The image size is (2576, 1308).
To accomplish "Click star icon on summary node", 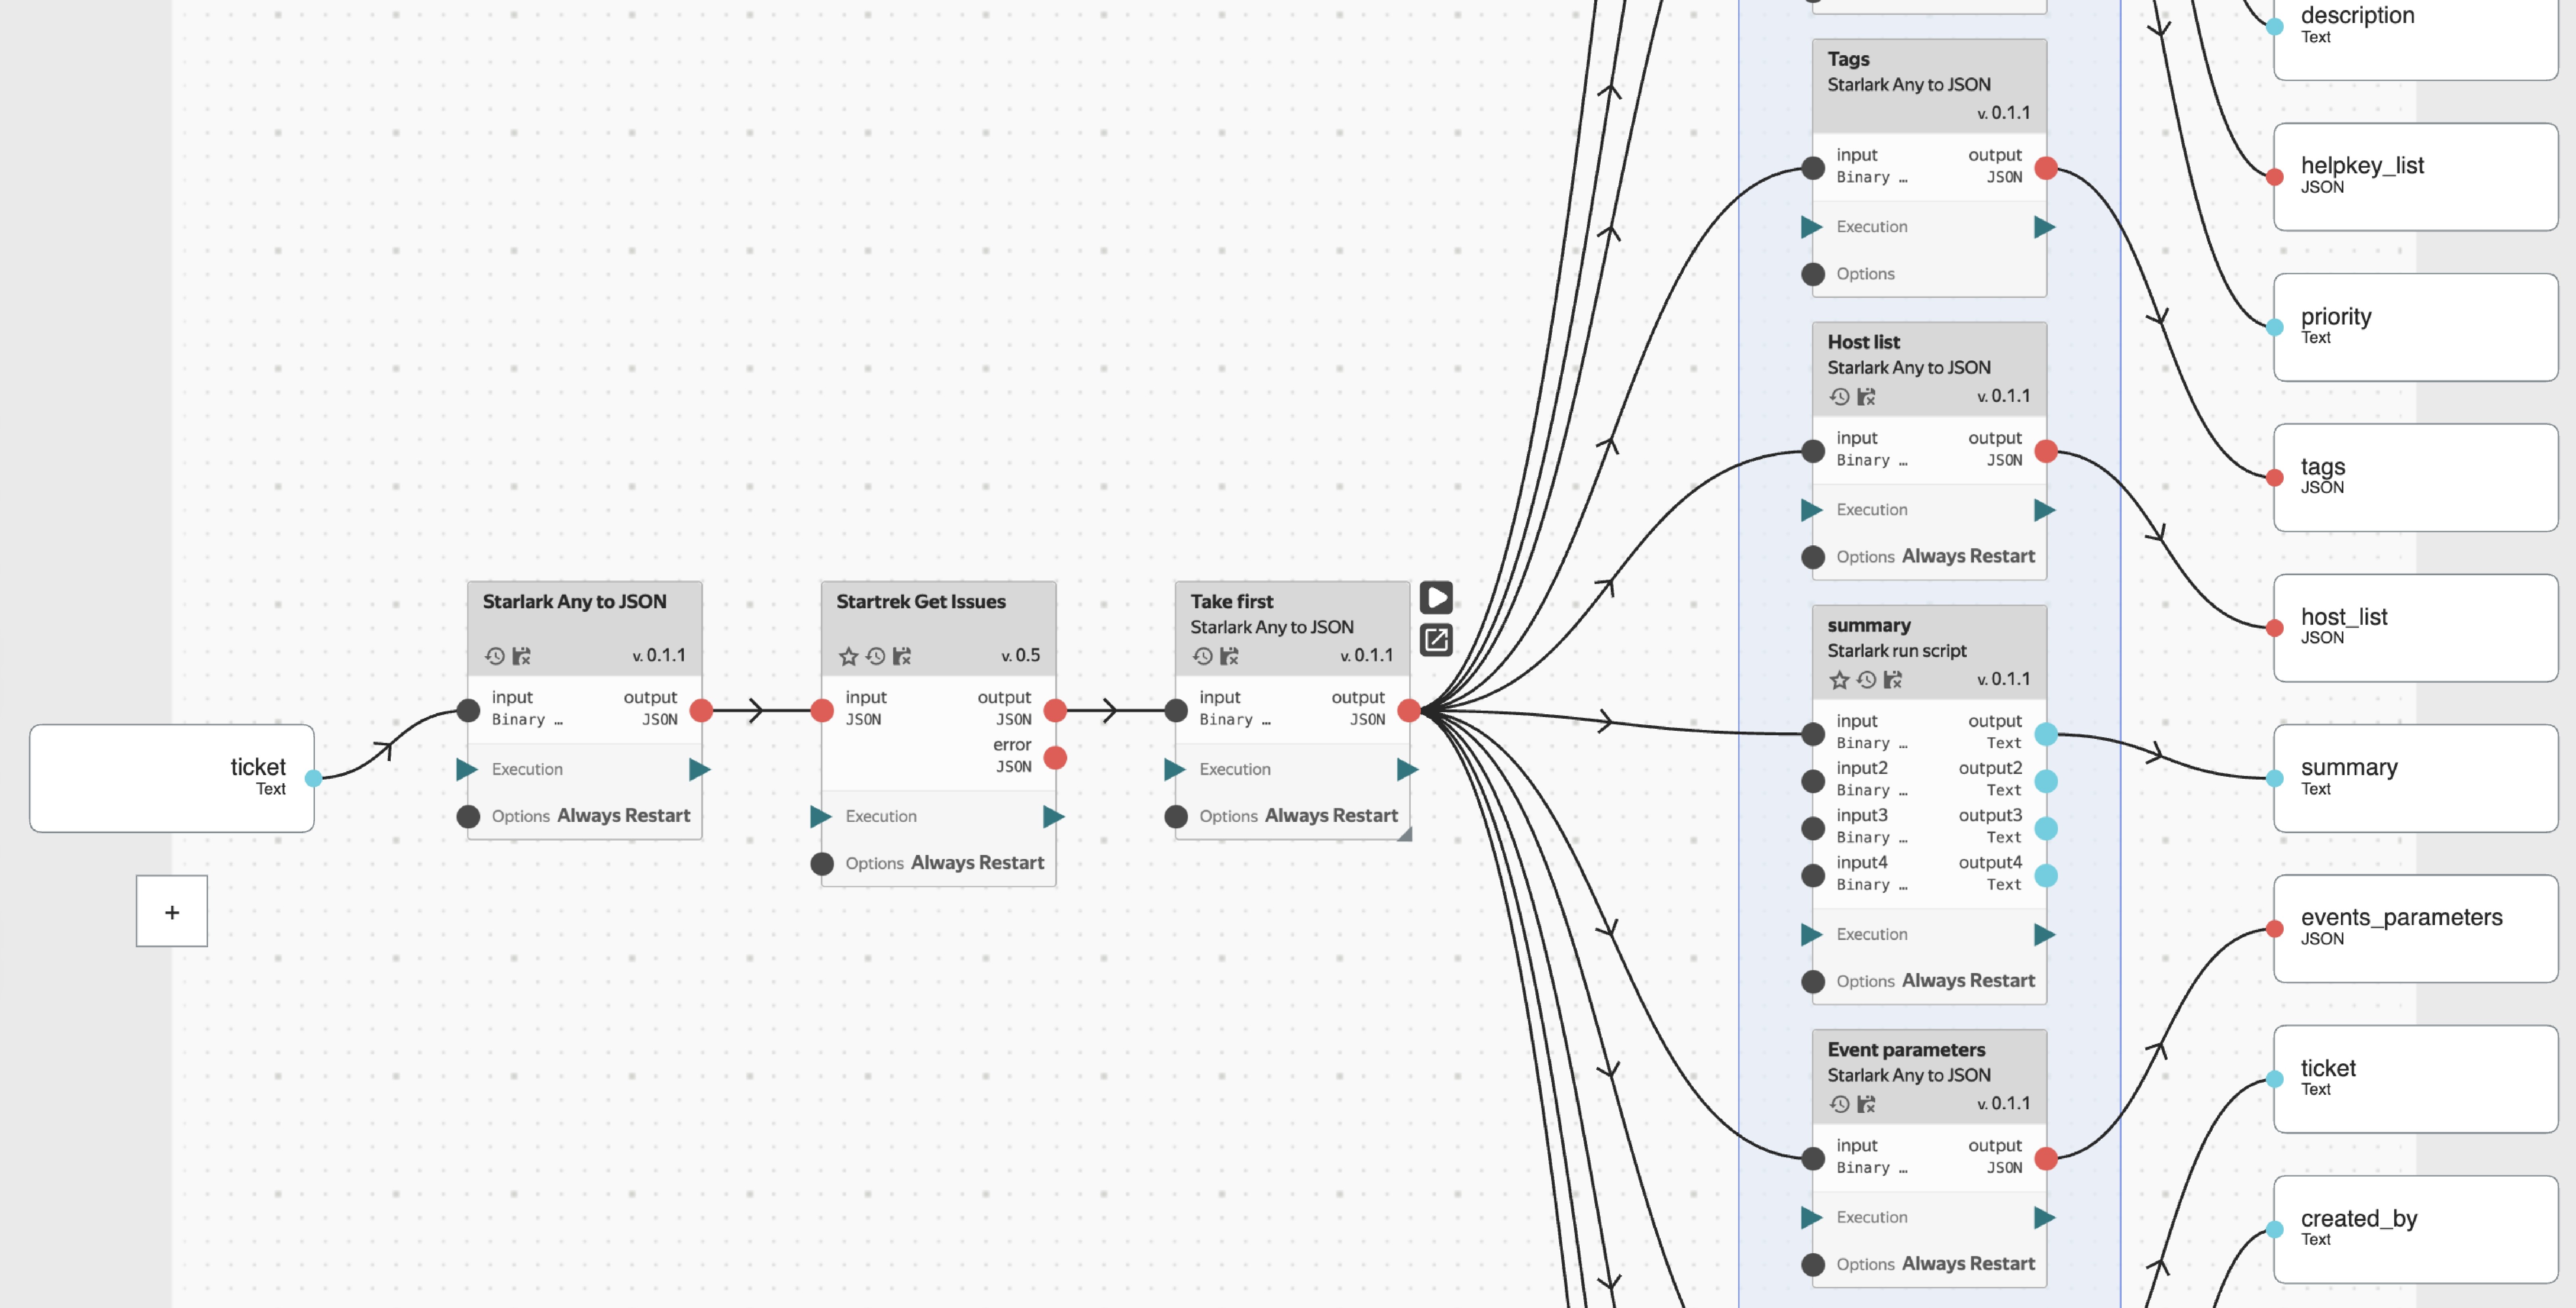I will pyautogui.click(x=1839, y=680).
